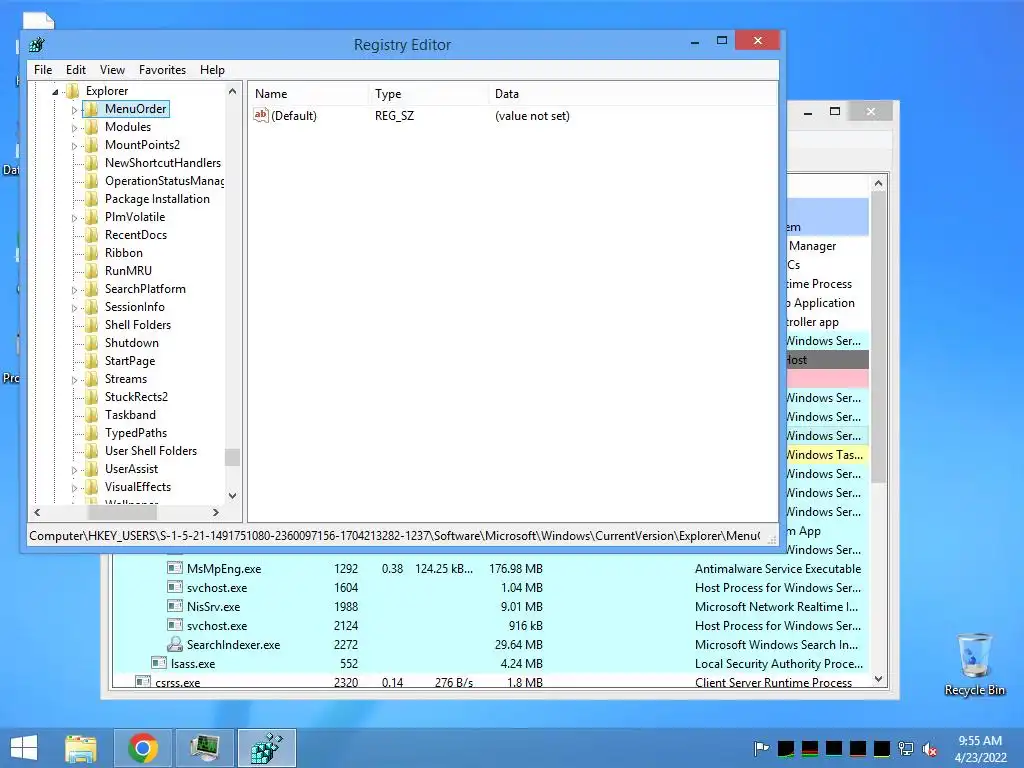Expand the SearchPlatform key

click(x=74, y=290)
